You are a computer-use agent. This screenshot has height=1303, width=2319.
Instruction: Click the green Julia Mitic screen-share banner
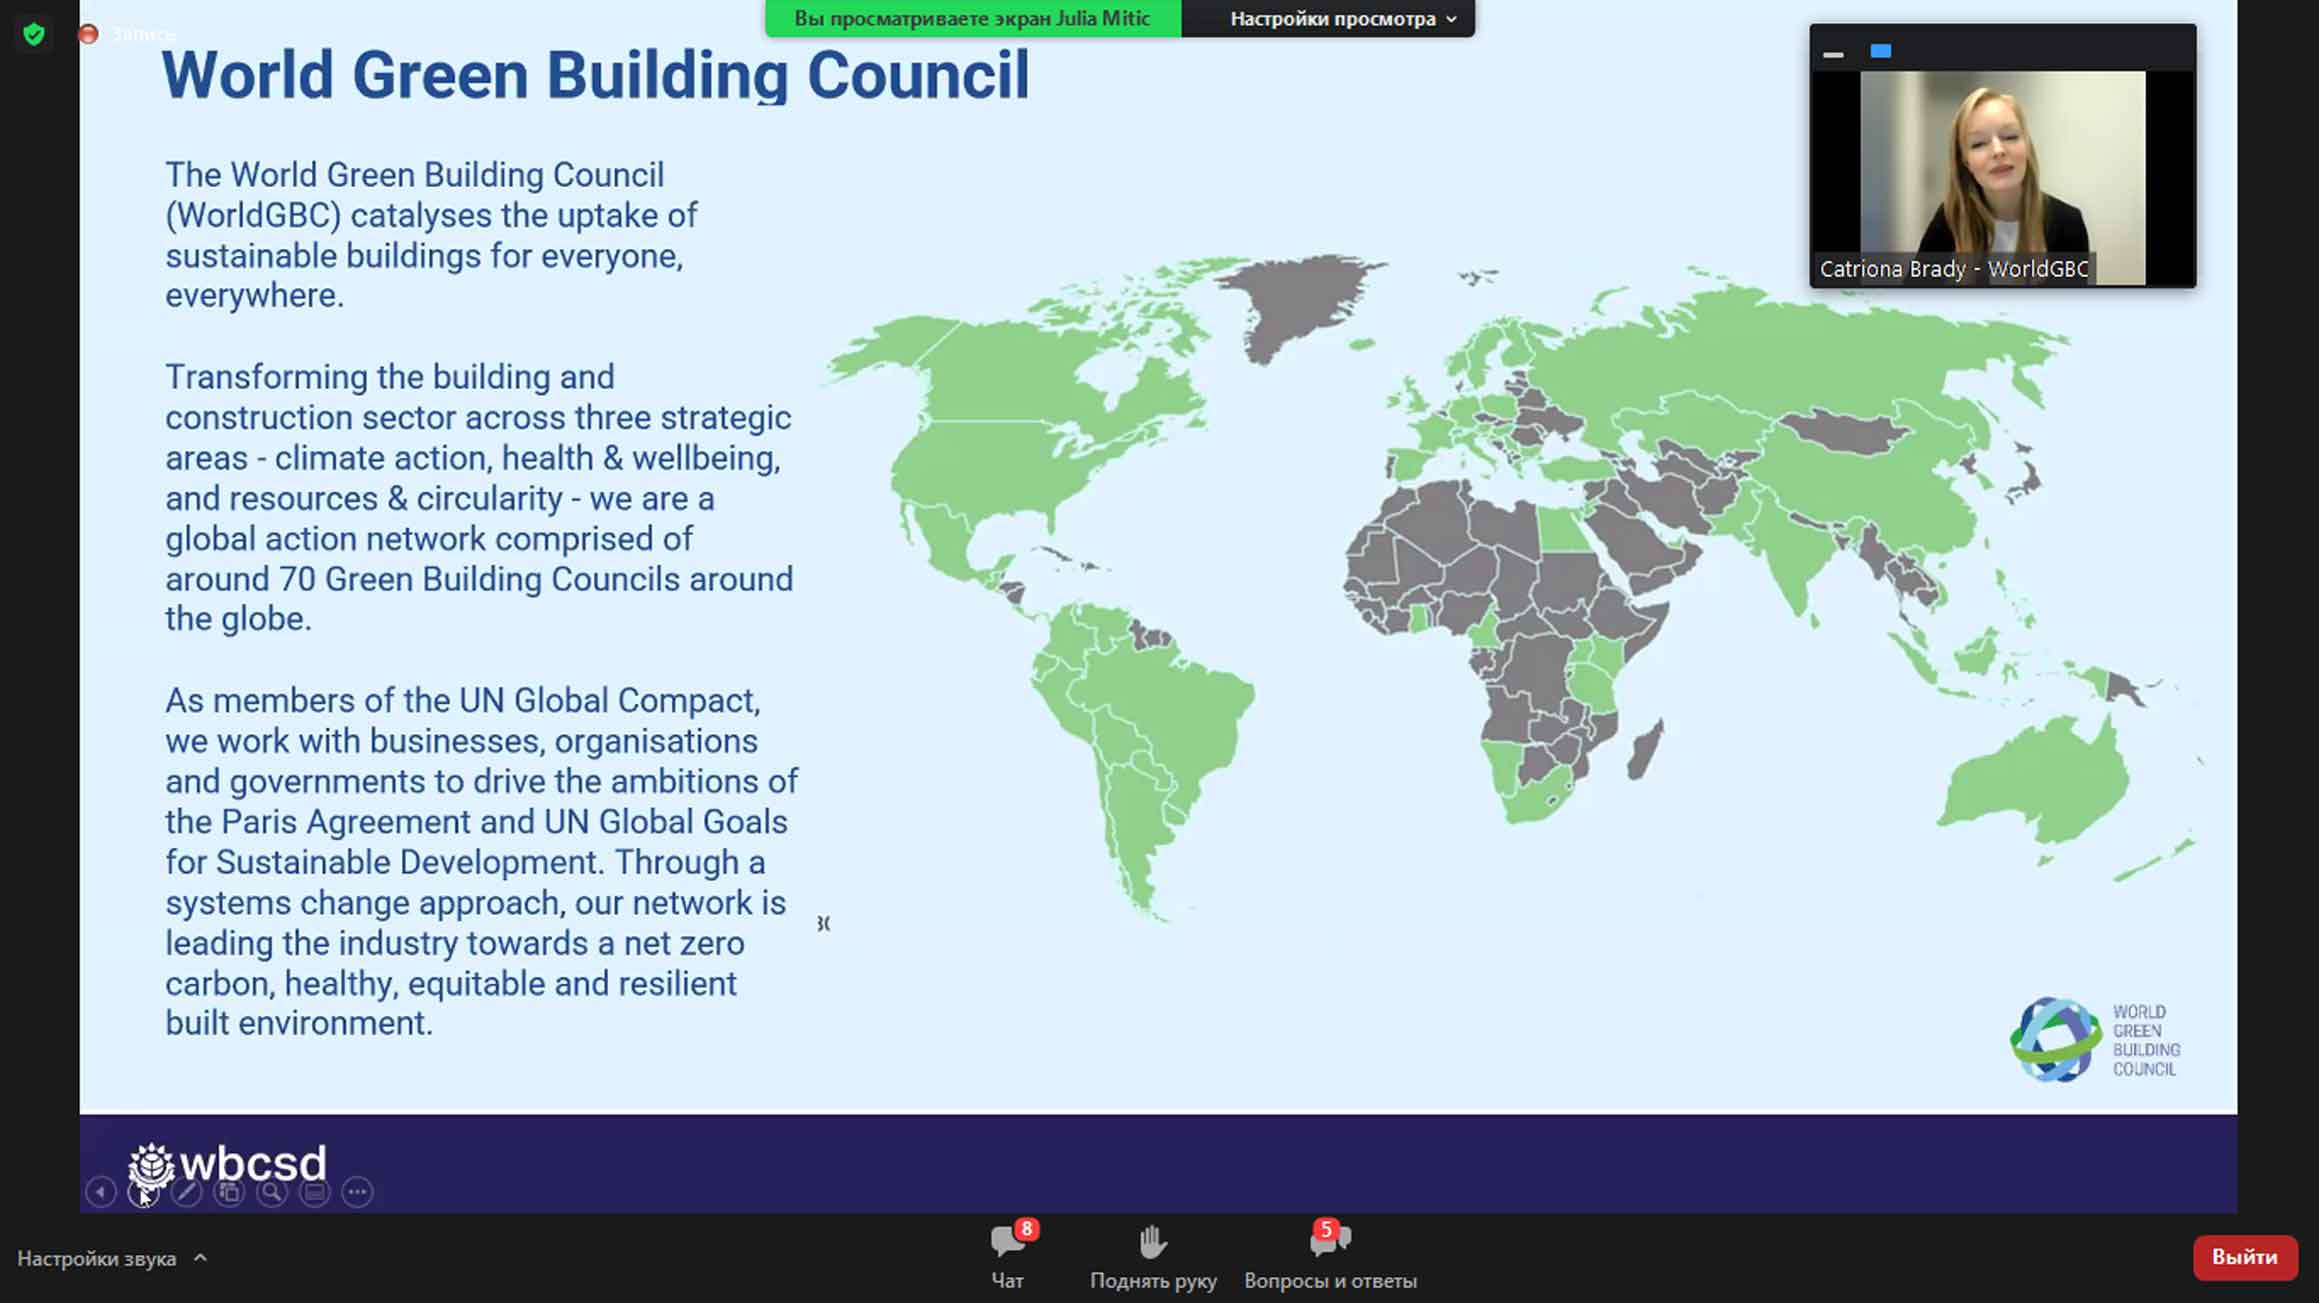pyautogui.click(x=973, y=19)
